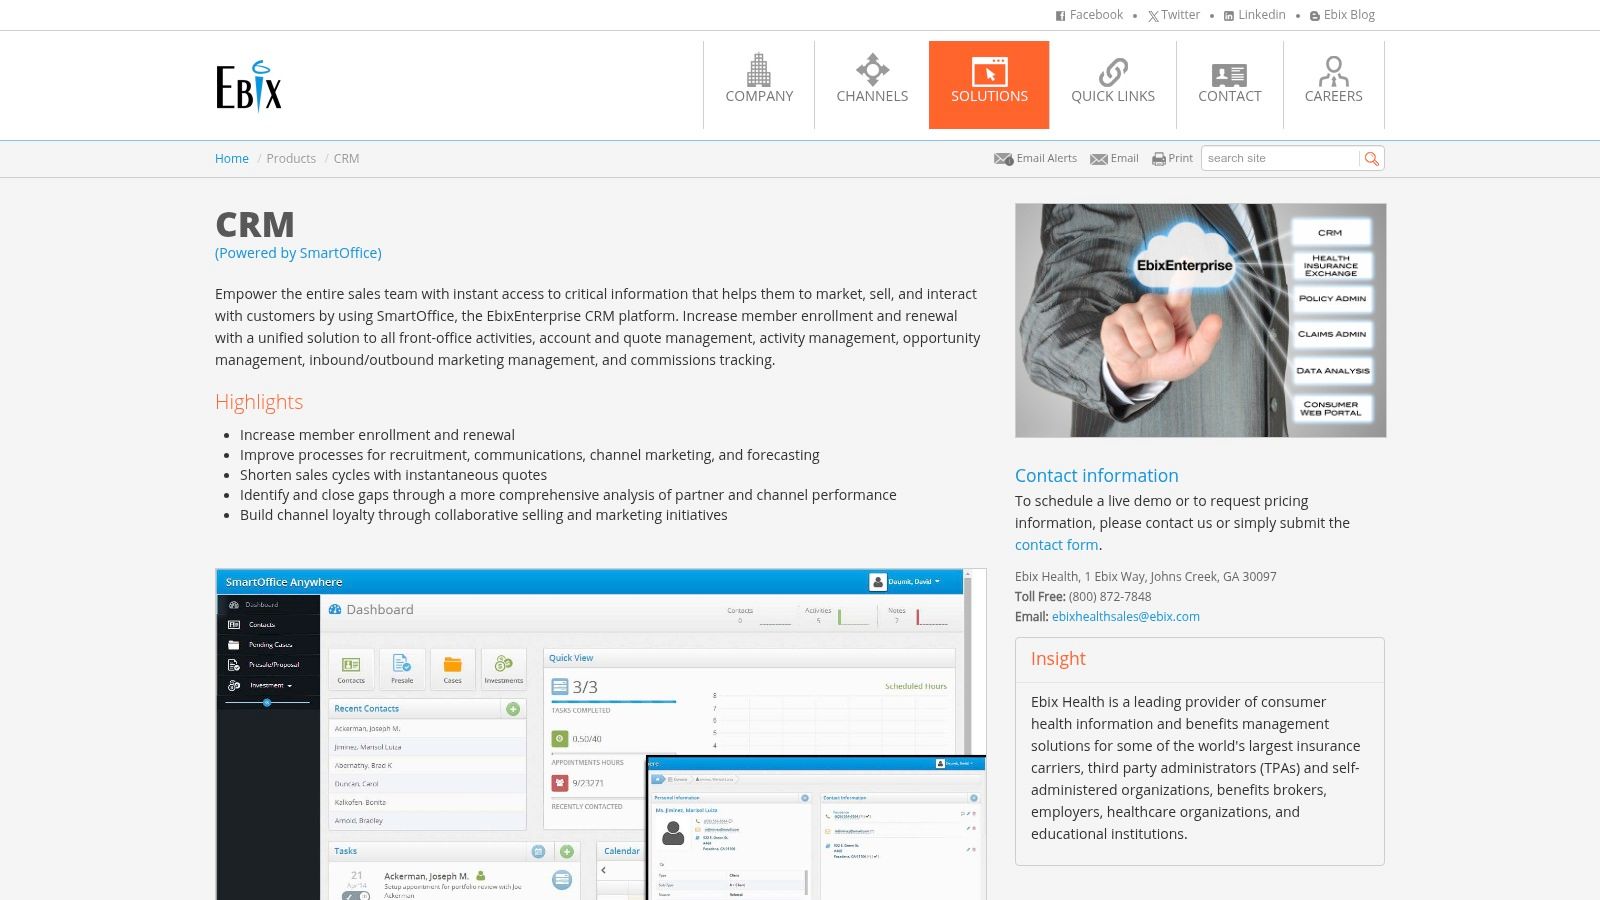Viewport: 1600px width, 900px height.
Task: Go to the Contact menu item
Action: 1230,85
